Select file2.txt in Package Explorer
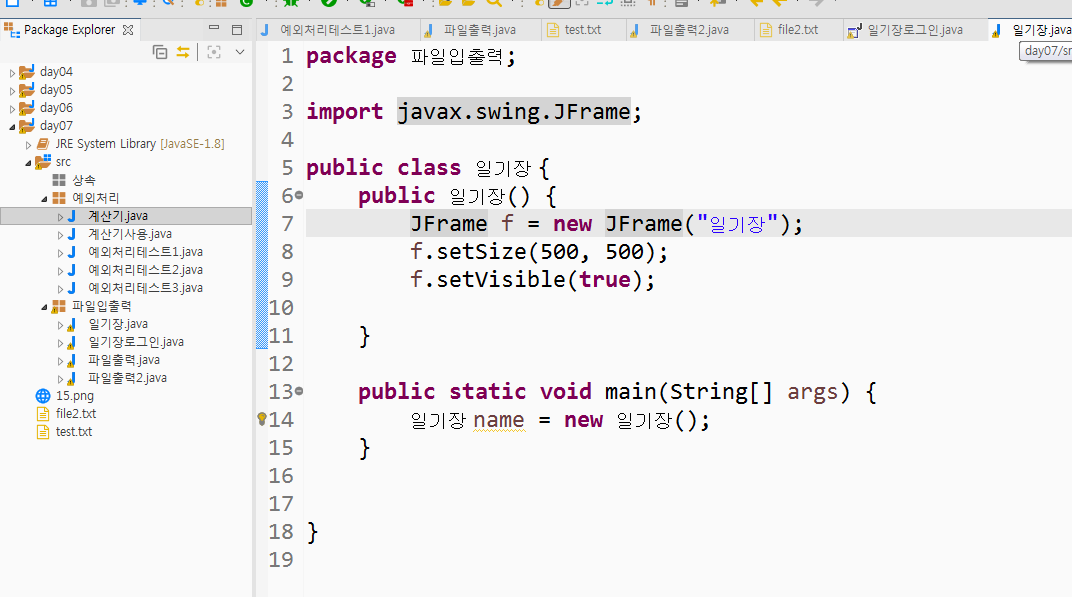This screenshot has height=597, width=1072. (x=76, y=414)
